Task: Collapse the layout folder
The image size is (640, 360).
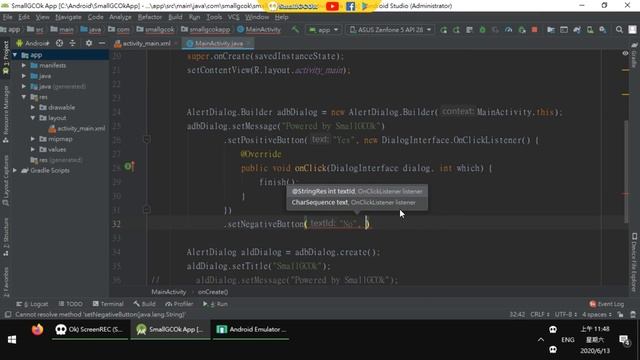Action: pos(33,118)
